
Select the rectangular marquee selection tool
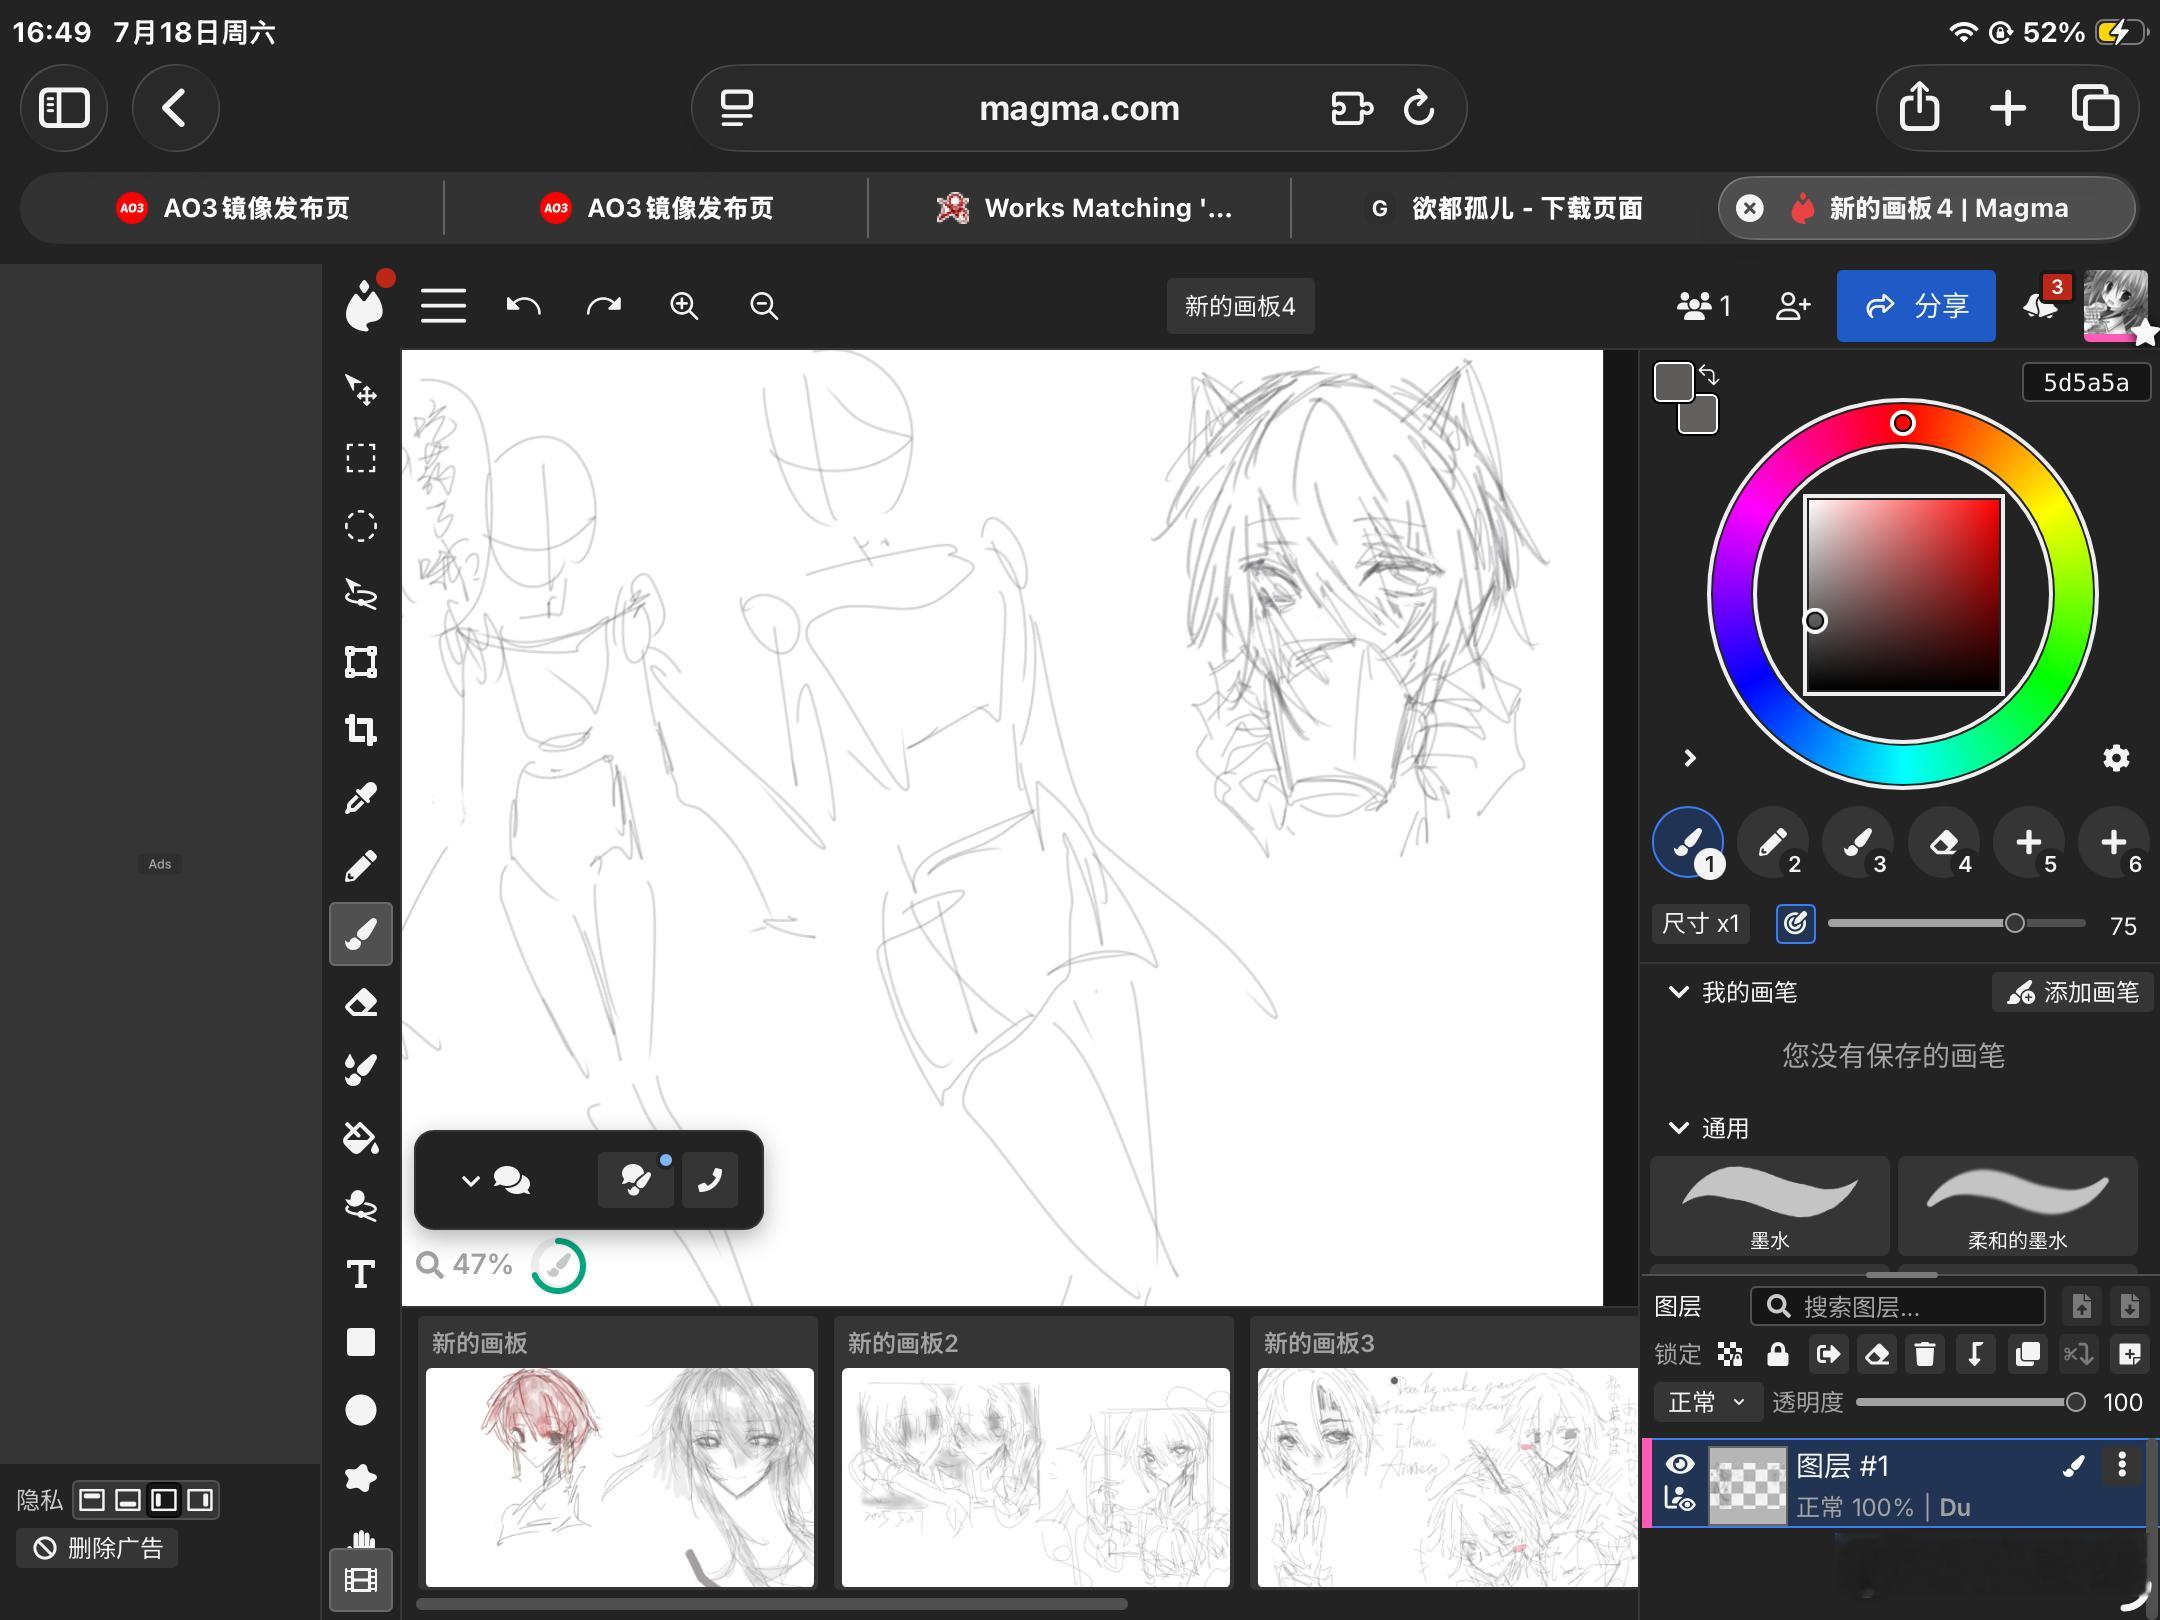tap(361, 458)
